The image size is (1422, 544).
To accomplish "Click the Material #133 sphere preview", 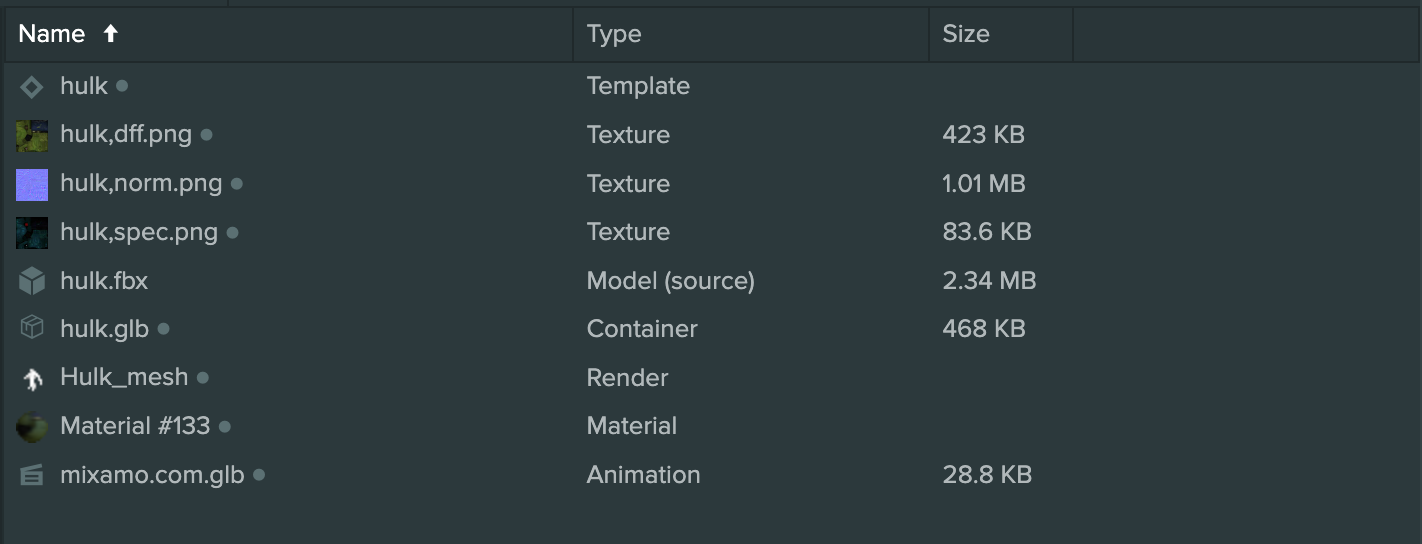I will click(32, 427).
